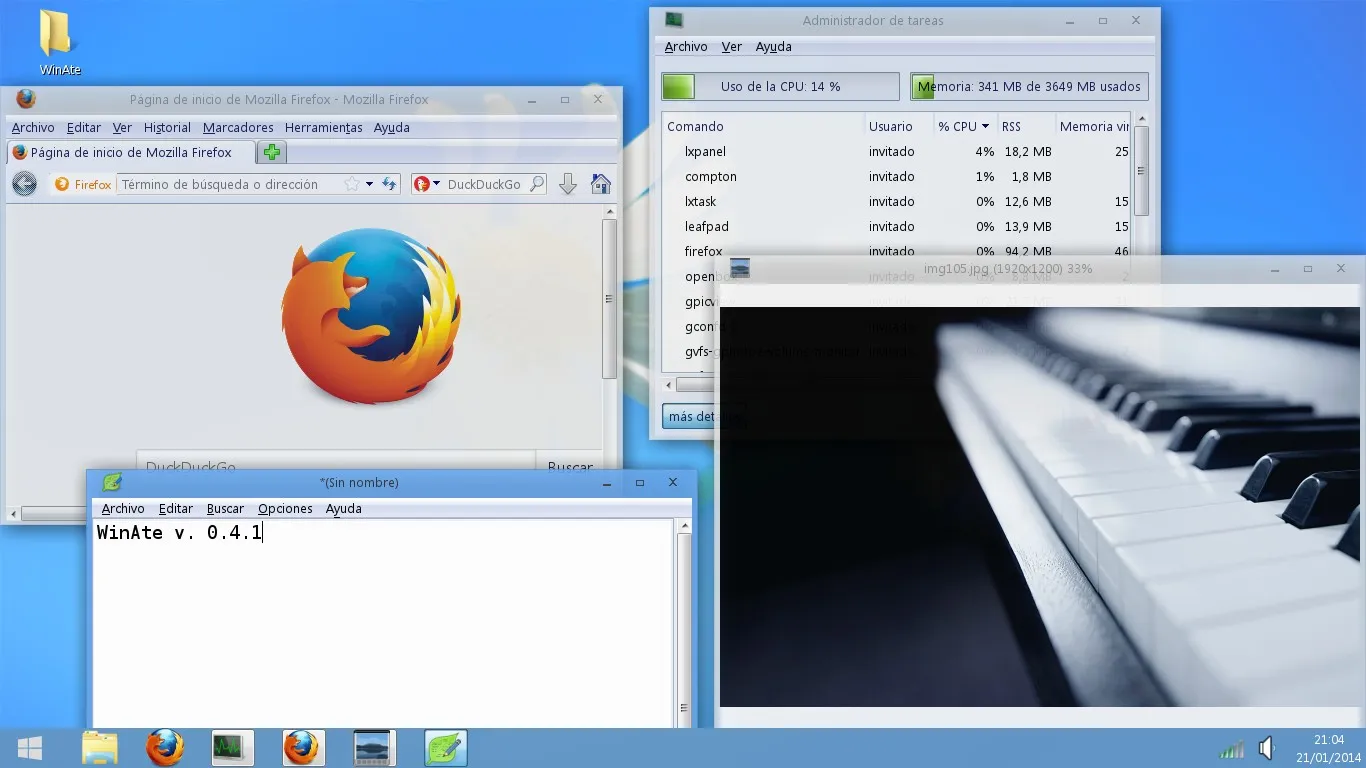This screenshot has width=1366, height=768.
Task: Open the Windows Start menu
Action: coord(29,747)
